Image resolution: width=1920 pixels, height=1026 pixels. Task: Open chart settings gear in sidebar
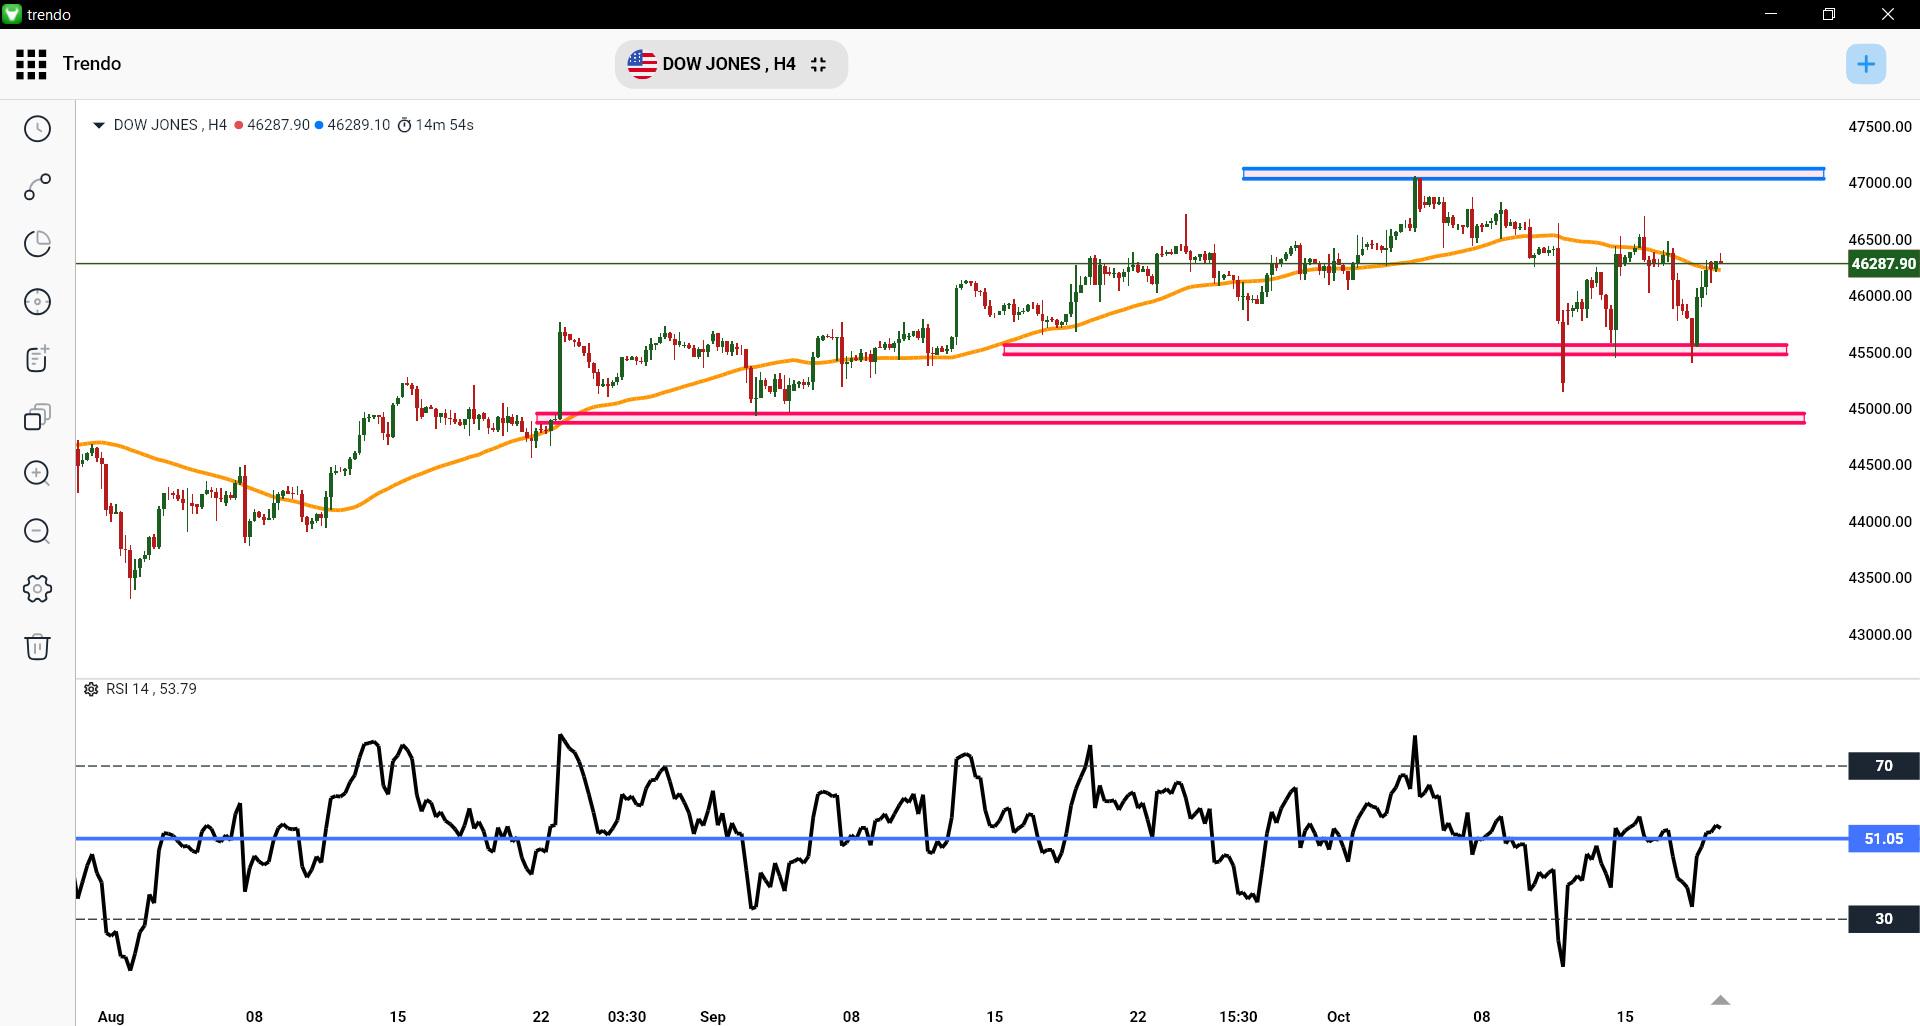[x=37, y=589]
